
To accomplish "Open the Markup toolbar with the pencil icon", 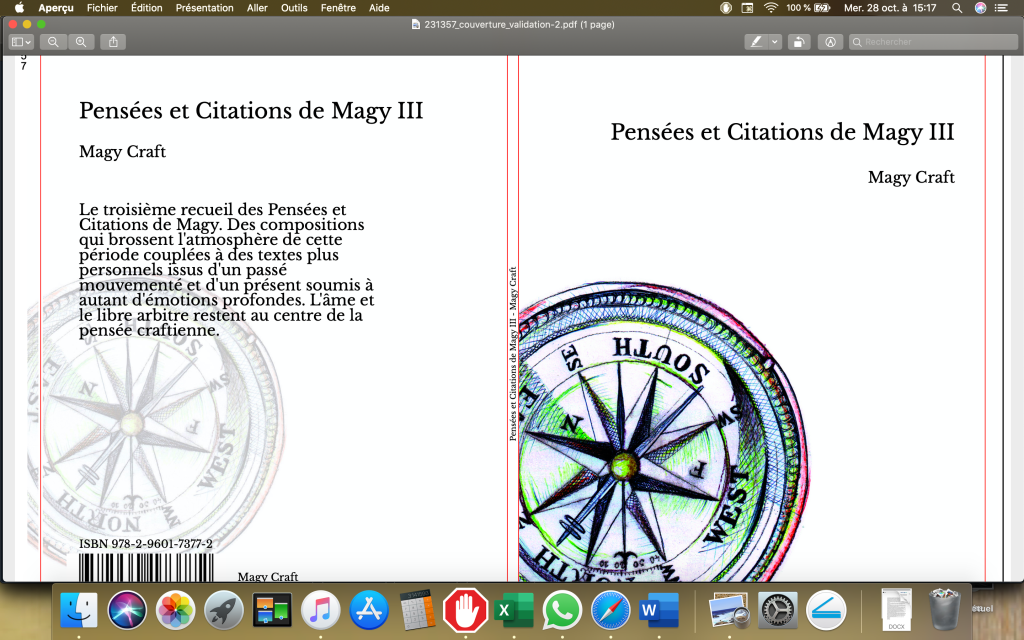I will pos(830,42).
